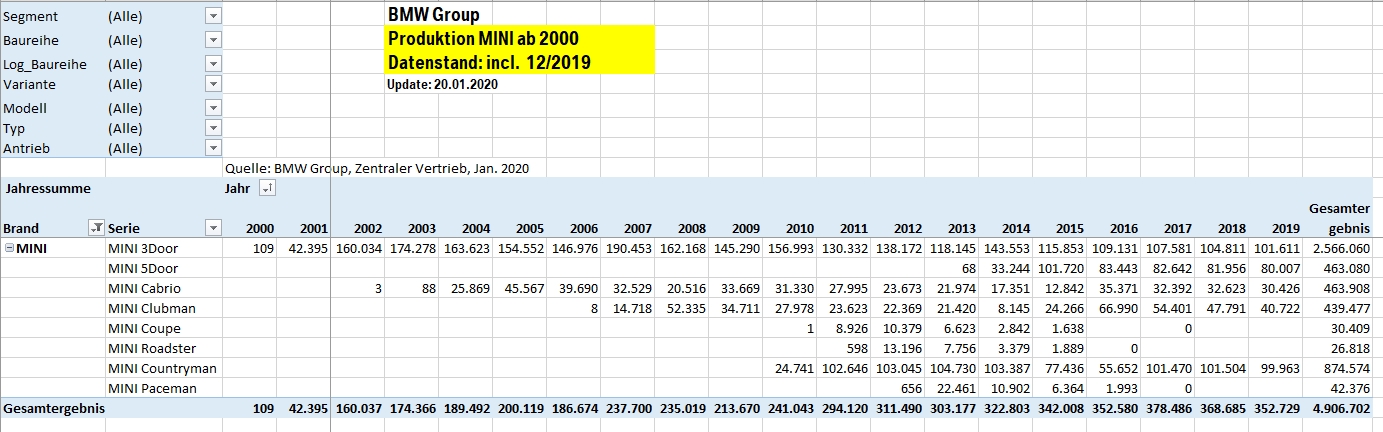Open the Antrieb filter dropdown
Screen dimensions: 1383x432
pyautogui.click(x=212, y=148)
